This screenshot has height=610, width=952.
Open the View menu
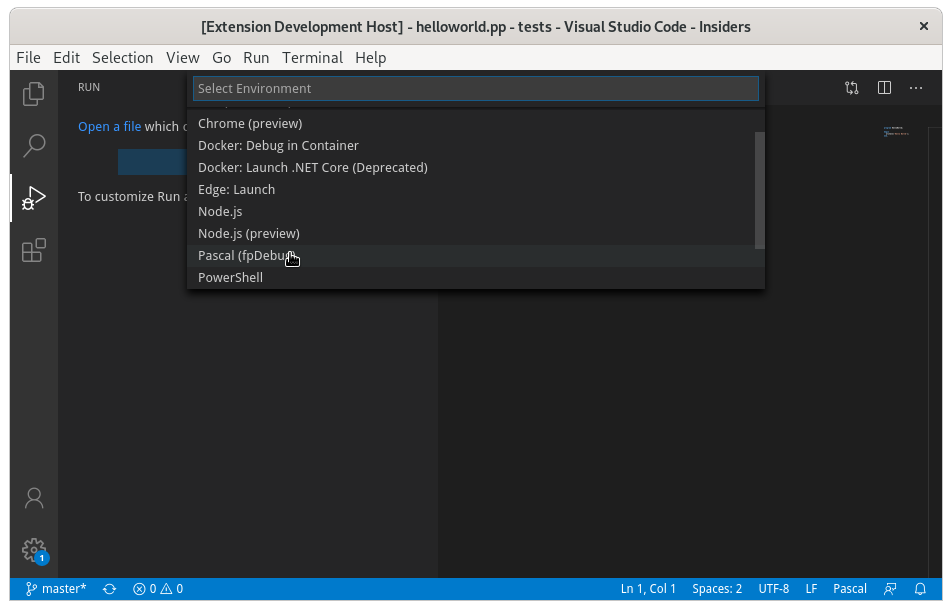pos(183,58)
